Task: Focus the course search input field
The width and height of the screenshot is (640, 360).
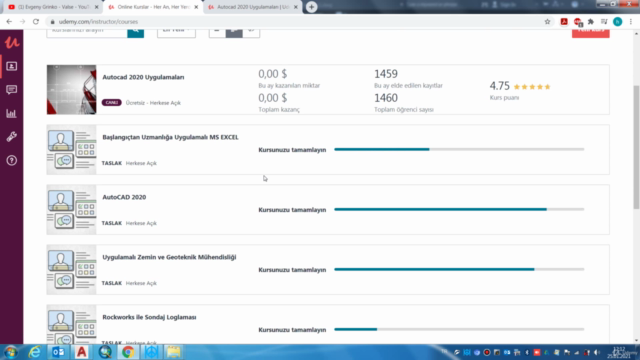Action: 87,32
